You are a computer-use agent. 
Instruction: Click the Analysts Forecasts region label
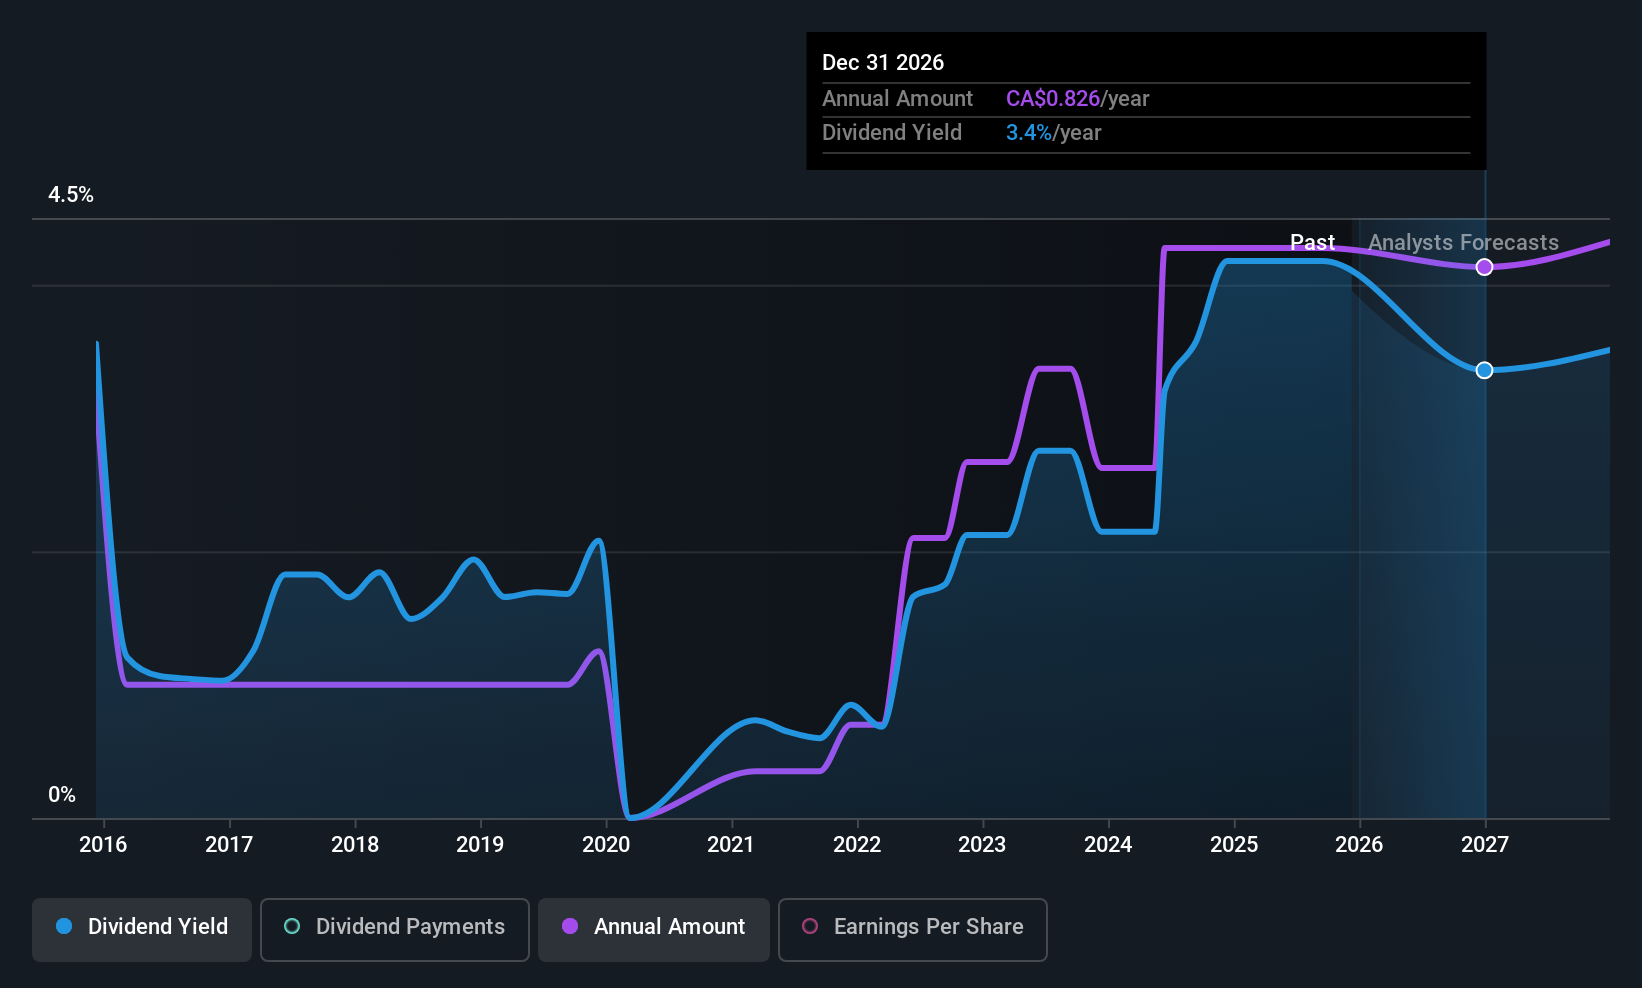(1463, 243)
